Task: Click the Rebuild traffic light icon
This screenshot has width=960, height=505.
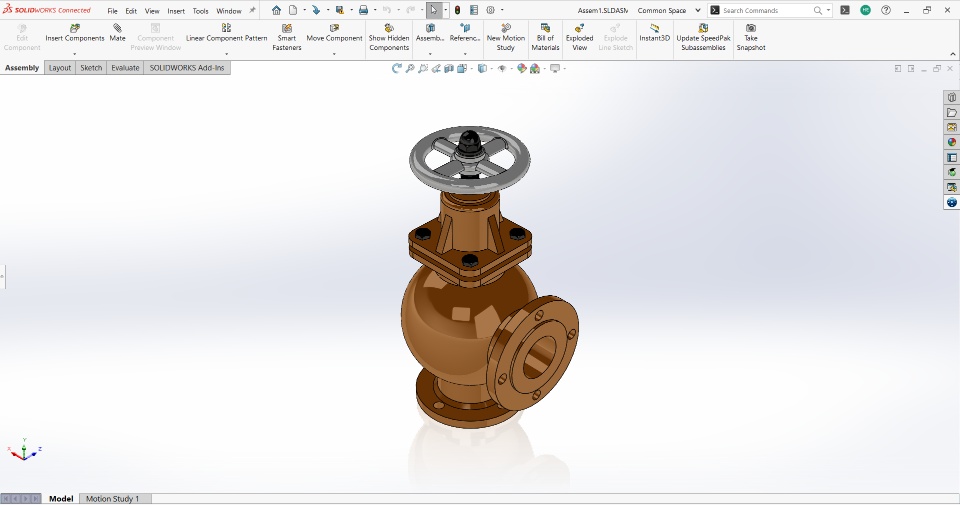Action: [x=457, y=10]
